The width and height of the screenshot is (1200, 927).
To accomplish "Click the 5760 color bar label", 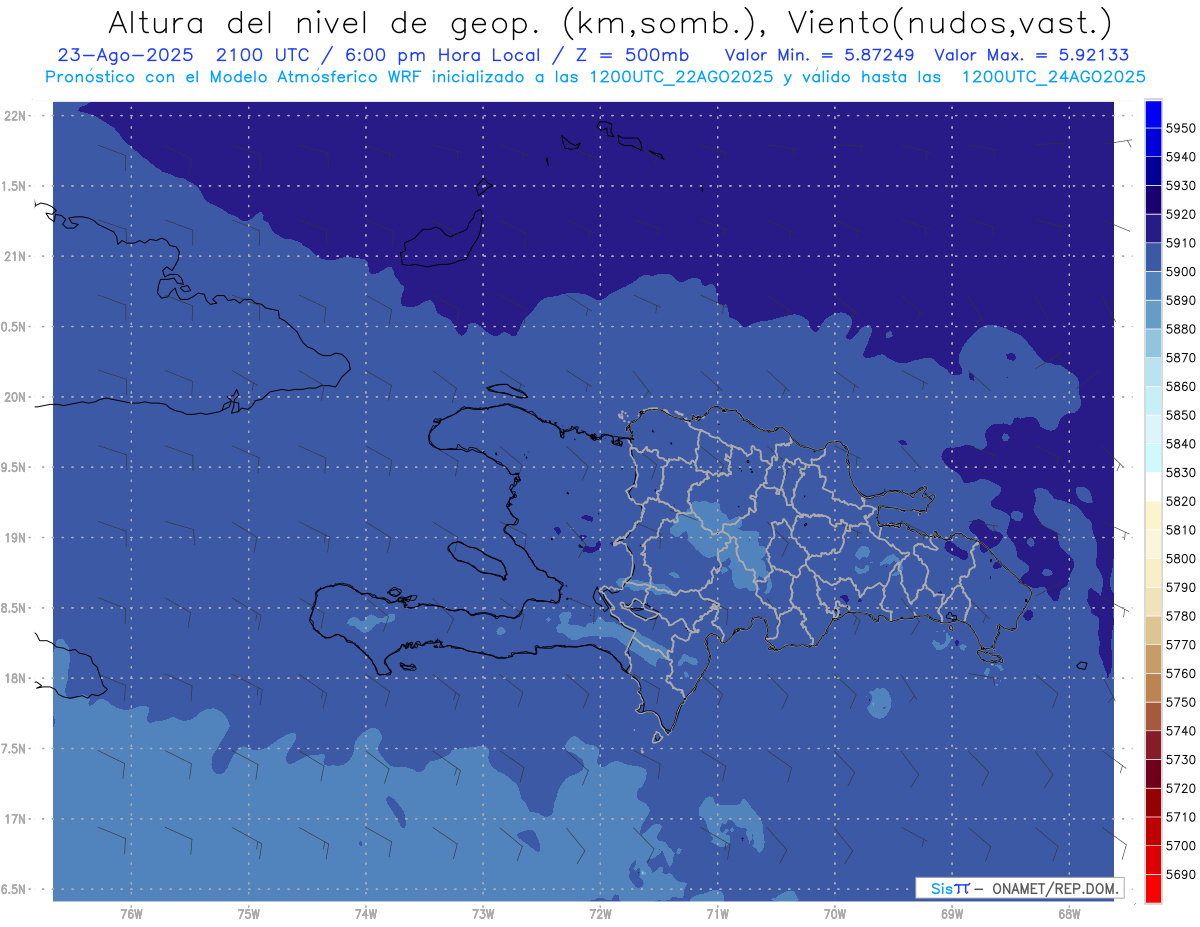I will (1180, 673).
